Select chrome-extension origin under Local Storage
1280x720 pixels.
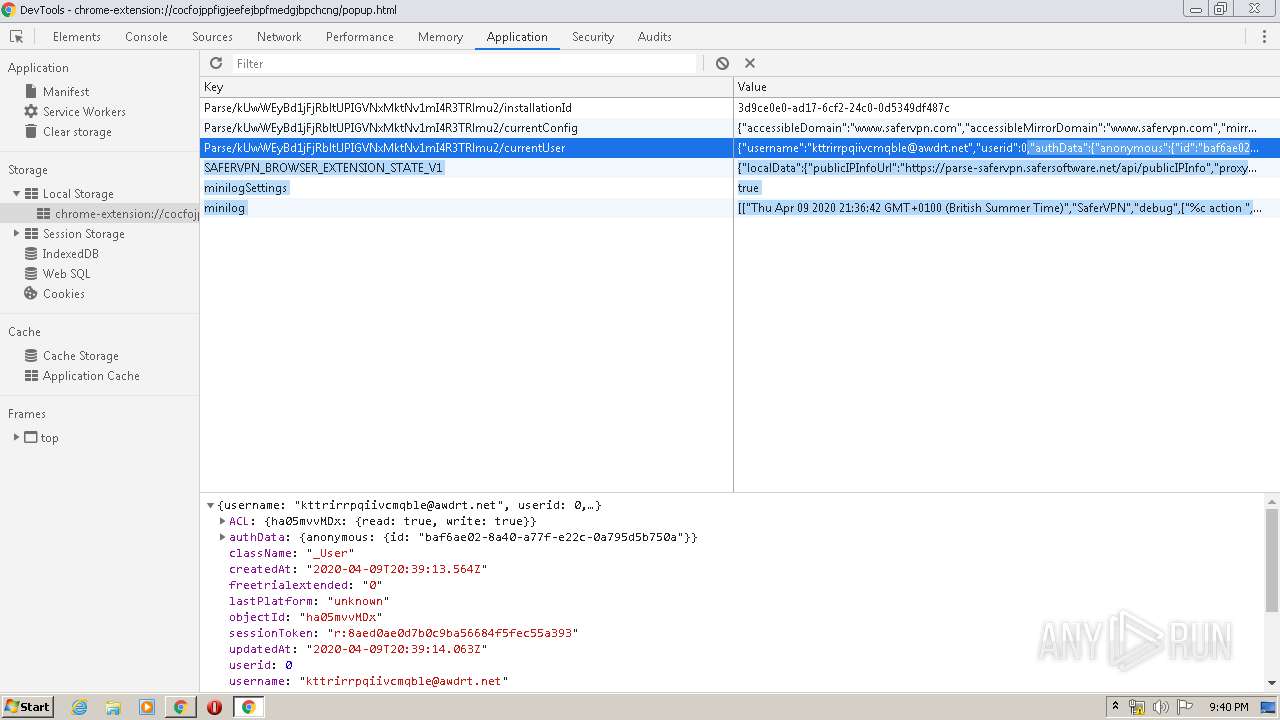point(117,213)
